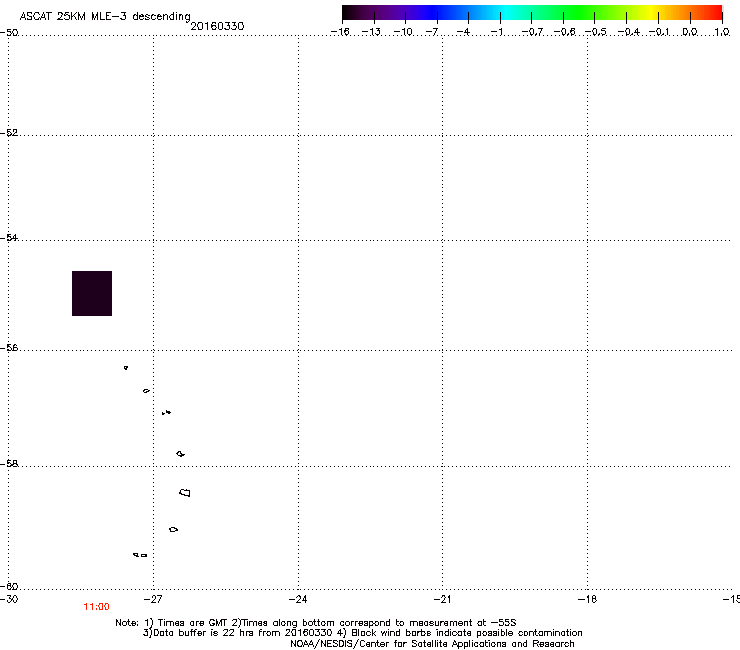Click the -21 longitude axis label
The width and height of the screenshot is (740, 650).
pyautogui.click(x=442, y=599)
